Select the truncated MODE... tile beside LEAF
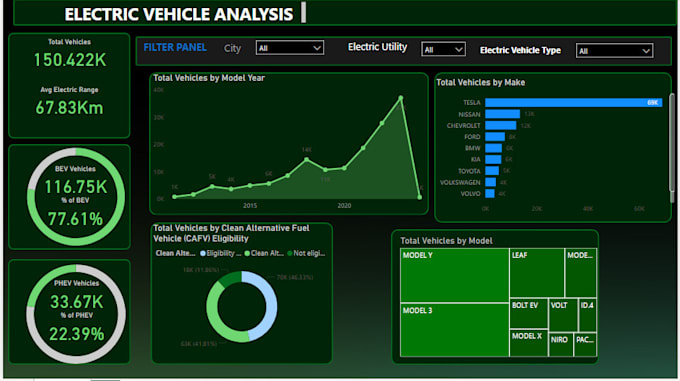Image resolution: width=680 pixels, height=381 pixels. [581, 273]
